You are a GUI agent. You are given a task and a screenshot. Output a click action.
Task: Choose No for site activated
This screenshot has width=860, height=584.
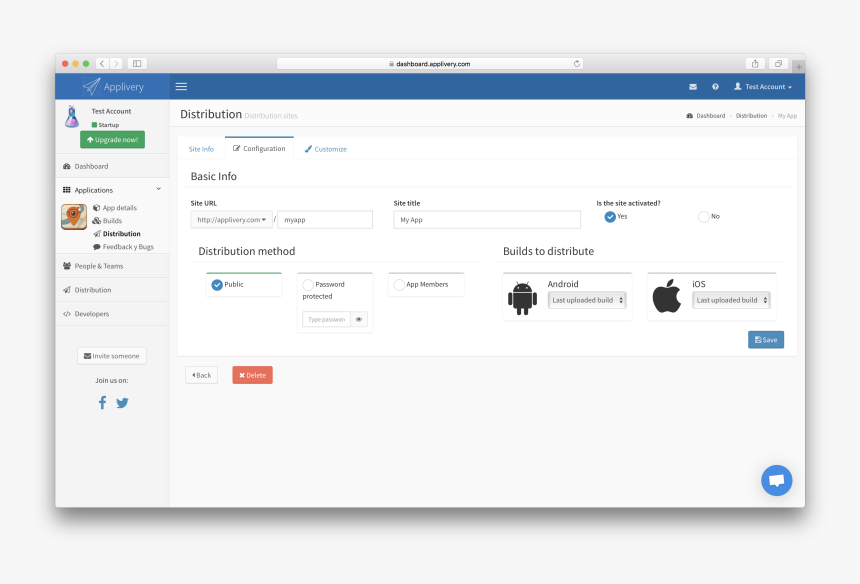(703, 216)
